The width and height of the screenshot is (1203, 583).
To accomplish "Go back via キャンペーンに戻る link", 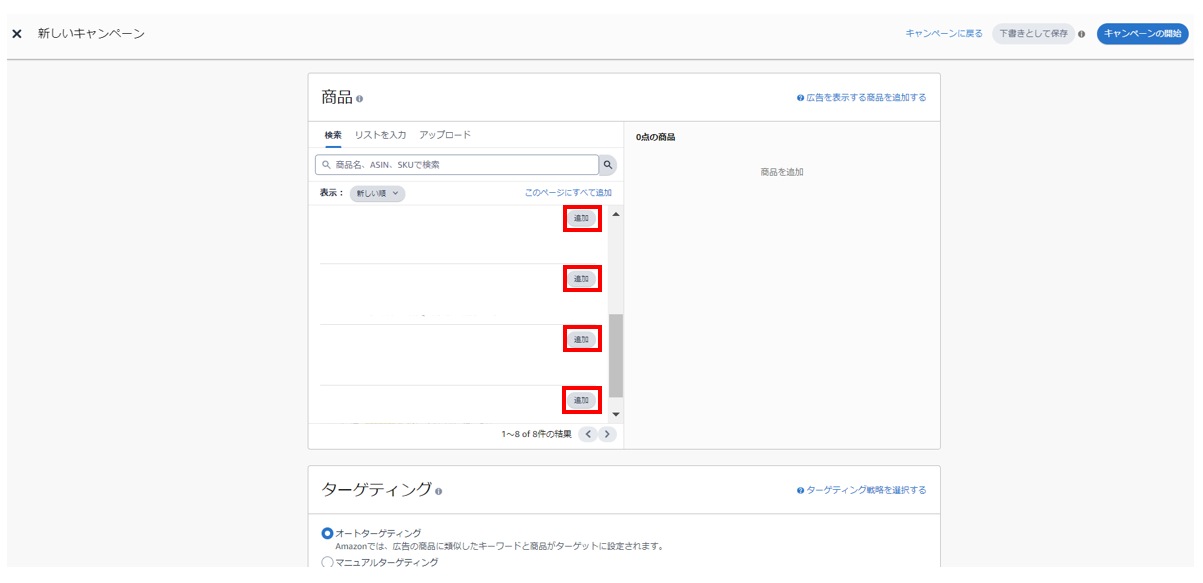I will [x=943, y=34].
